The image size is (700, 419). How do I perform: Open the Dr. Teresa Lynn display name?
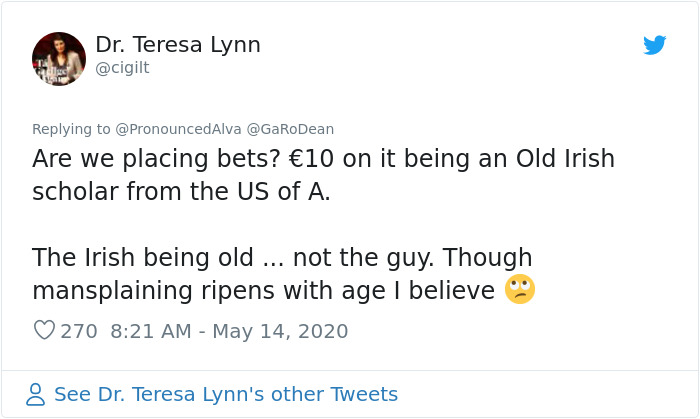[178, 45]
